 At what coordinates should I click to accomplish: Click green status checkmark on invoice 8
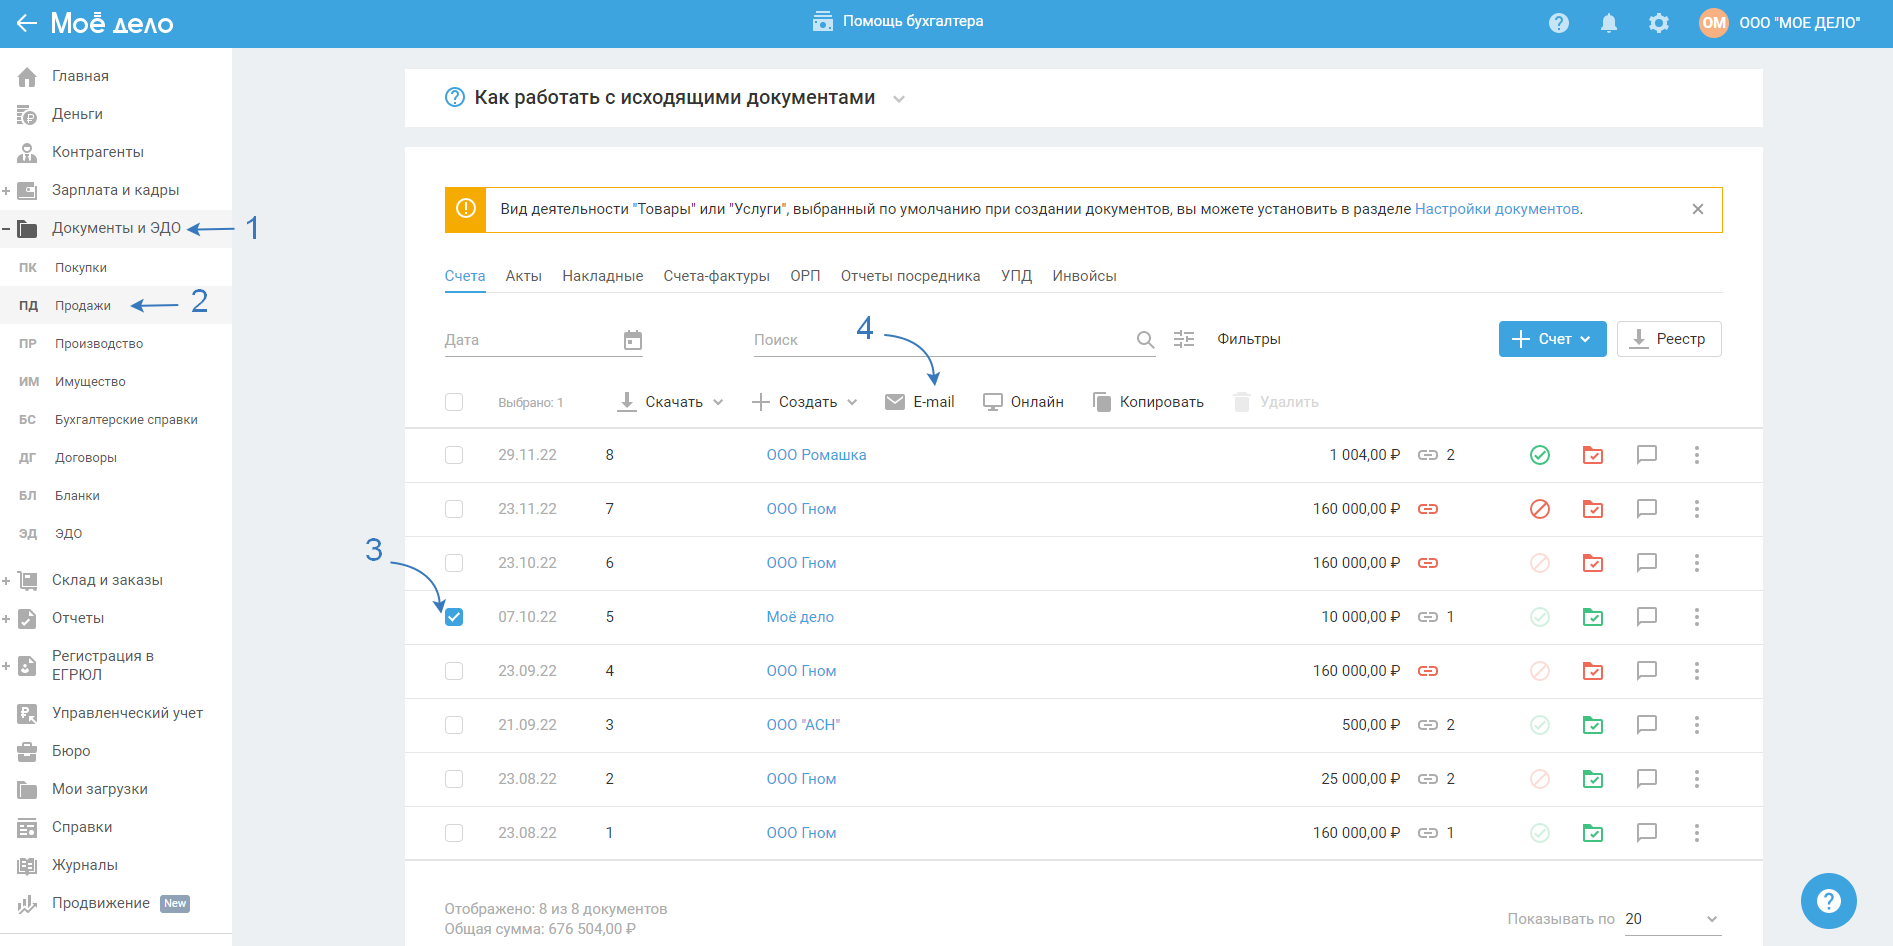pyautogui.click(x=1539, y=455)
